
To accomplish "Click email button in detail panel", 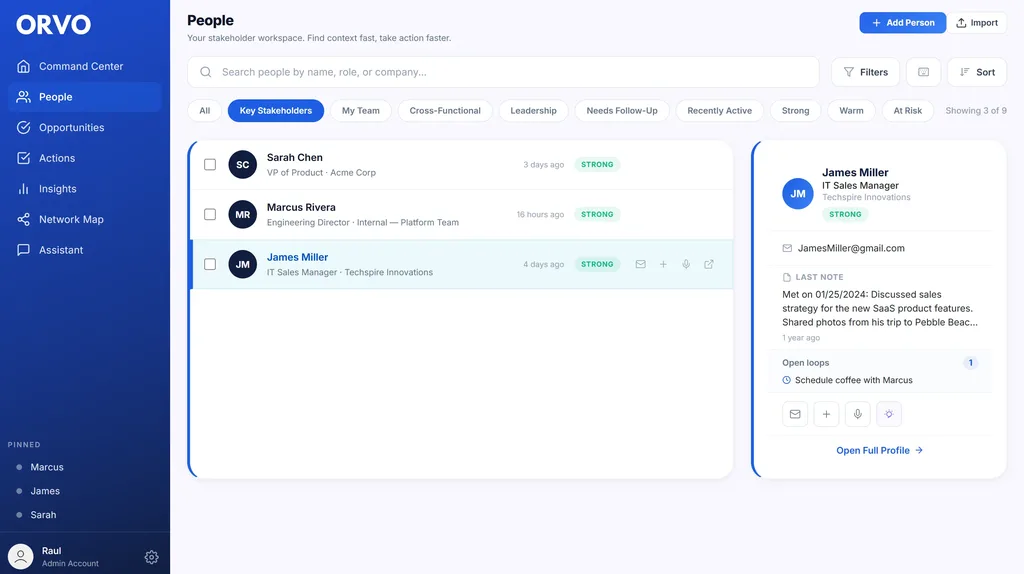I will pyautogui.click(x=795, y=414).
